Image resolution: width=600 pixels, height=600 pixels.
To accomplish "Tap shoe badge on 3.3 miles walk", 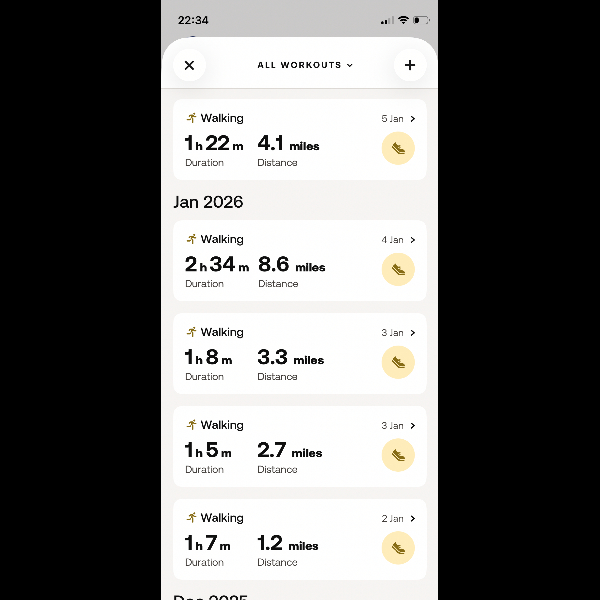I will coord(398,362).
